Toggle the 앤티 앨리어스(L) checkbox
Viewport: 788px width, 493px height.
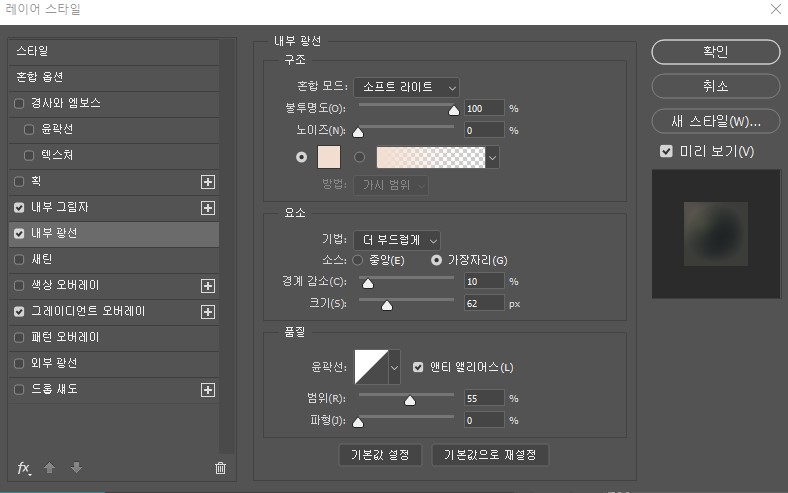pos(418,367)
